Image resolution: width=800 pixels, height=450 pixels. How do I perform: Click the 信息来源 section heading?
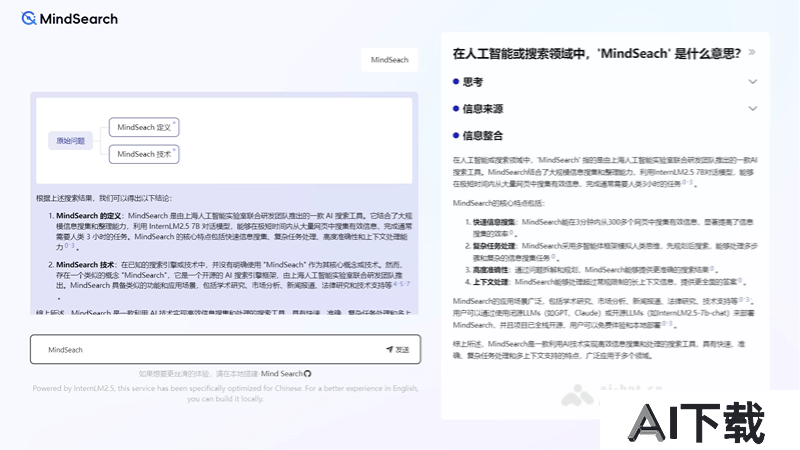[483, 109]
